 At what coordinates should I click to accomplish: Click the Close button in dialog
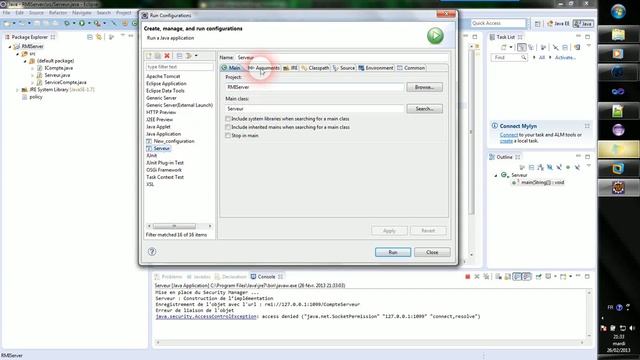(x=432, y=252)
